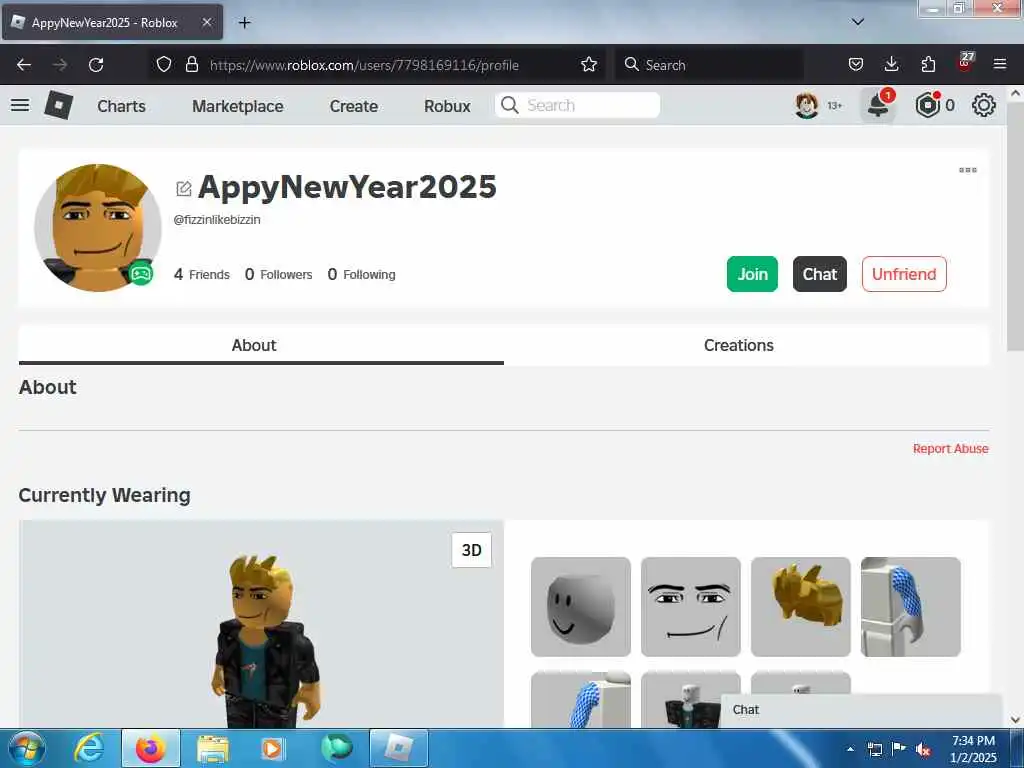Screen dimensions: 1024x768
Task: Select the AppyNewYear2025 browser tab
Action: pos(112,22)
